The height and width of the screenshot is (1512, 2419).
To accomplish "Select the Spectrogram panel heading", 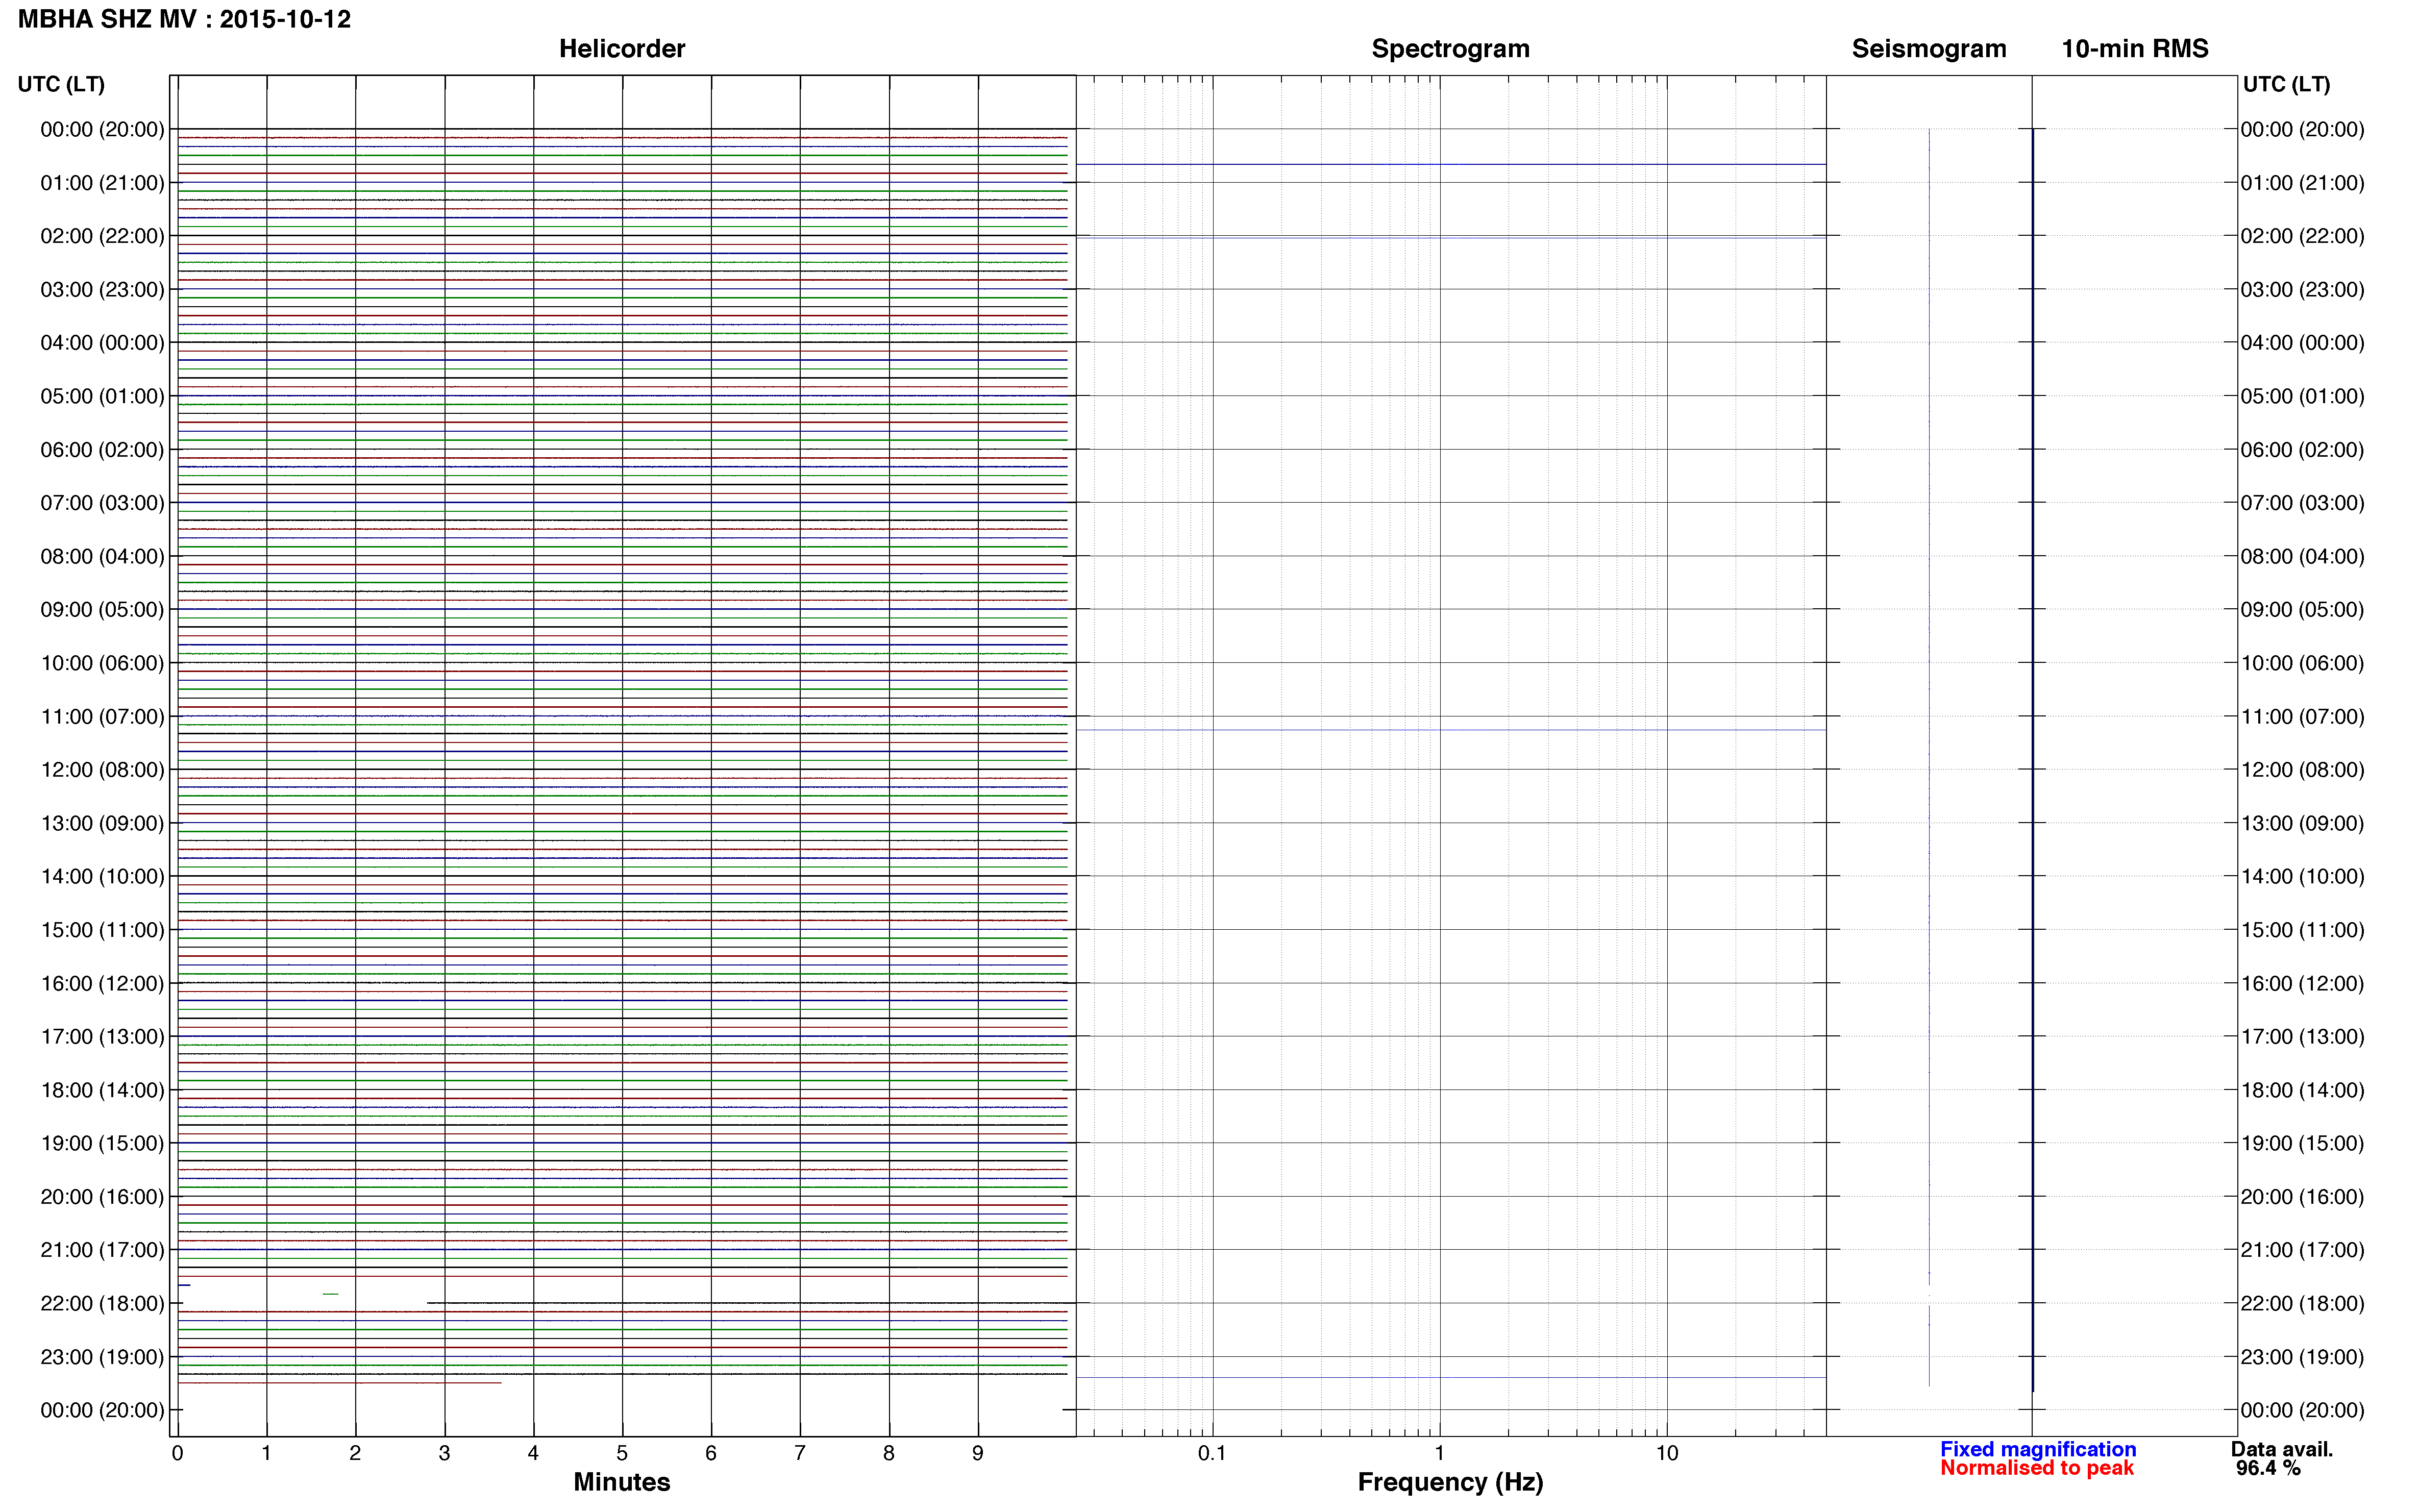I will click(1450, 49).
